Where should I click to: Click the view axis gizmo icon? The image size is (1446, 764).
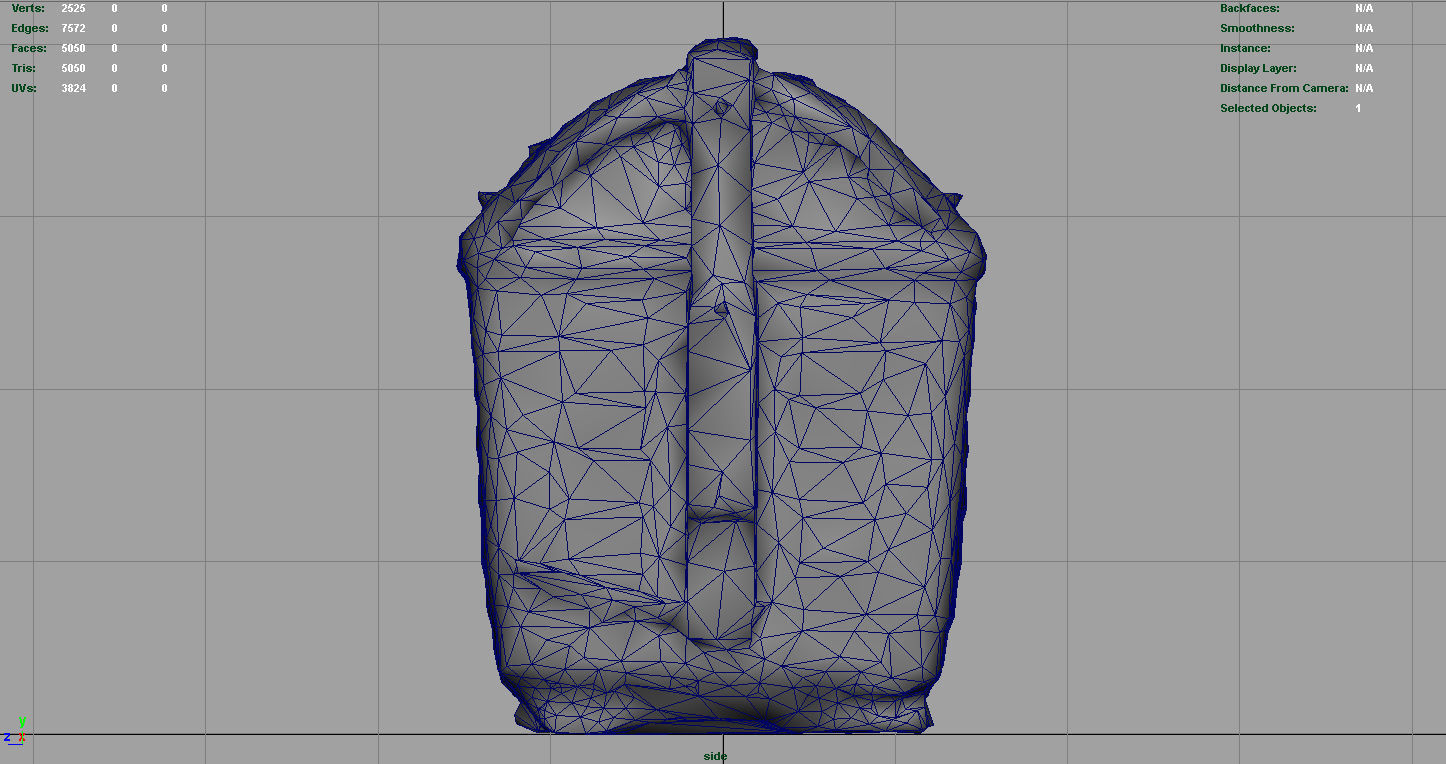(14, 731)
